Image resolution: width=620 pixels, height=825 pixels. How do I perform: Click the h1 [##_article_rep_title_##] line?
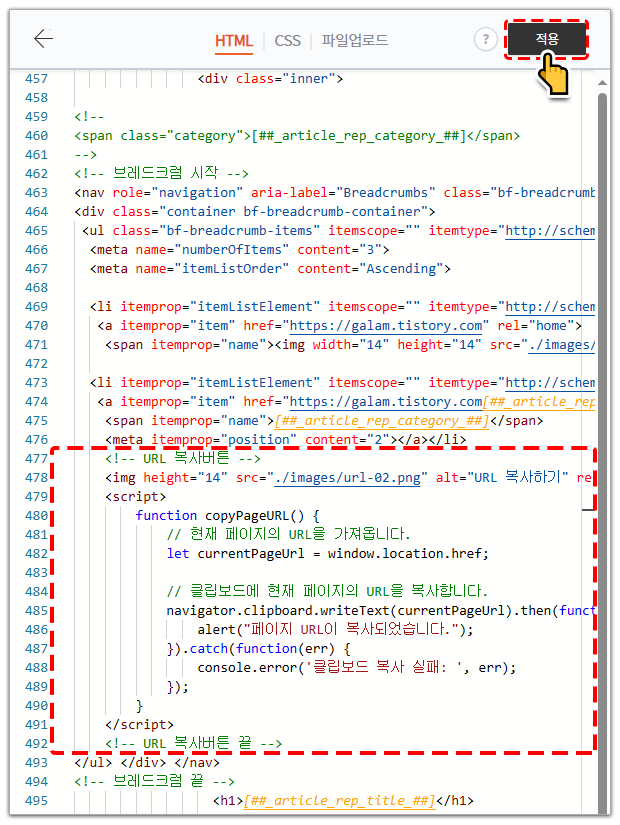point(343,801)
